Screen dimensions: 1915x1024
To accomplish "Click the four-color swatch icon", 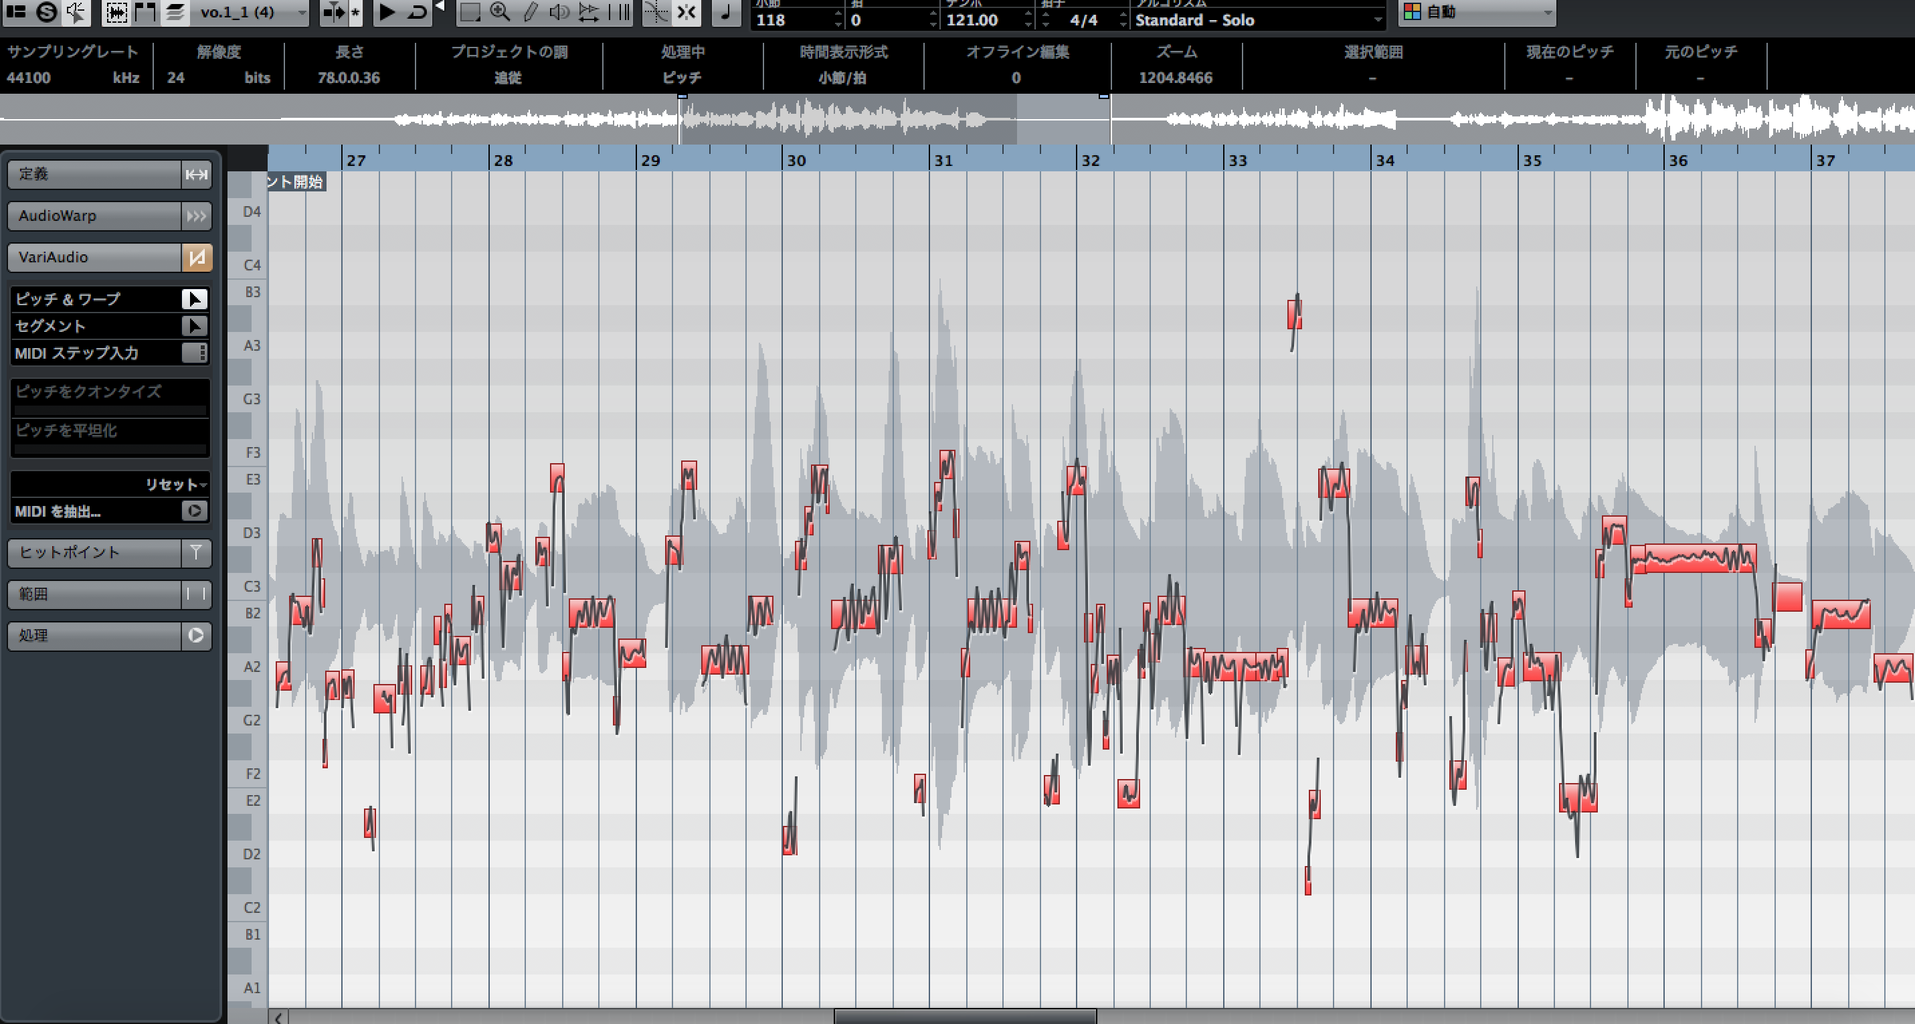I will (x=1412, y=12).
